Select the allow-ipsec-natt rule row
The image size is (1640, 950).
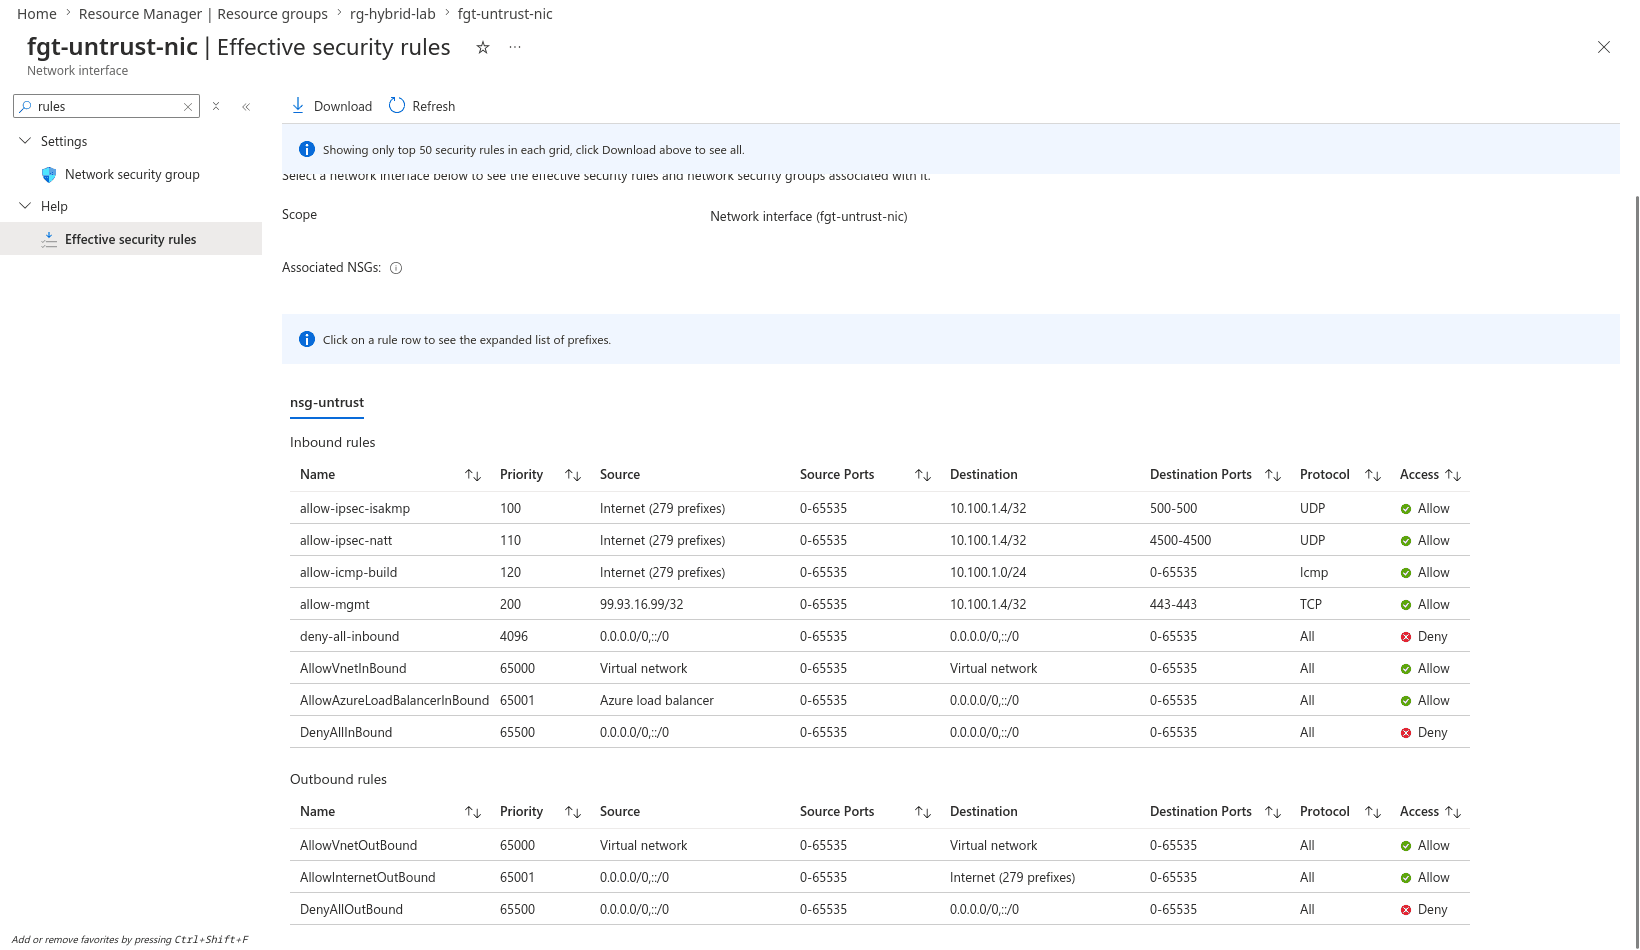(880, 540)
